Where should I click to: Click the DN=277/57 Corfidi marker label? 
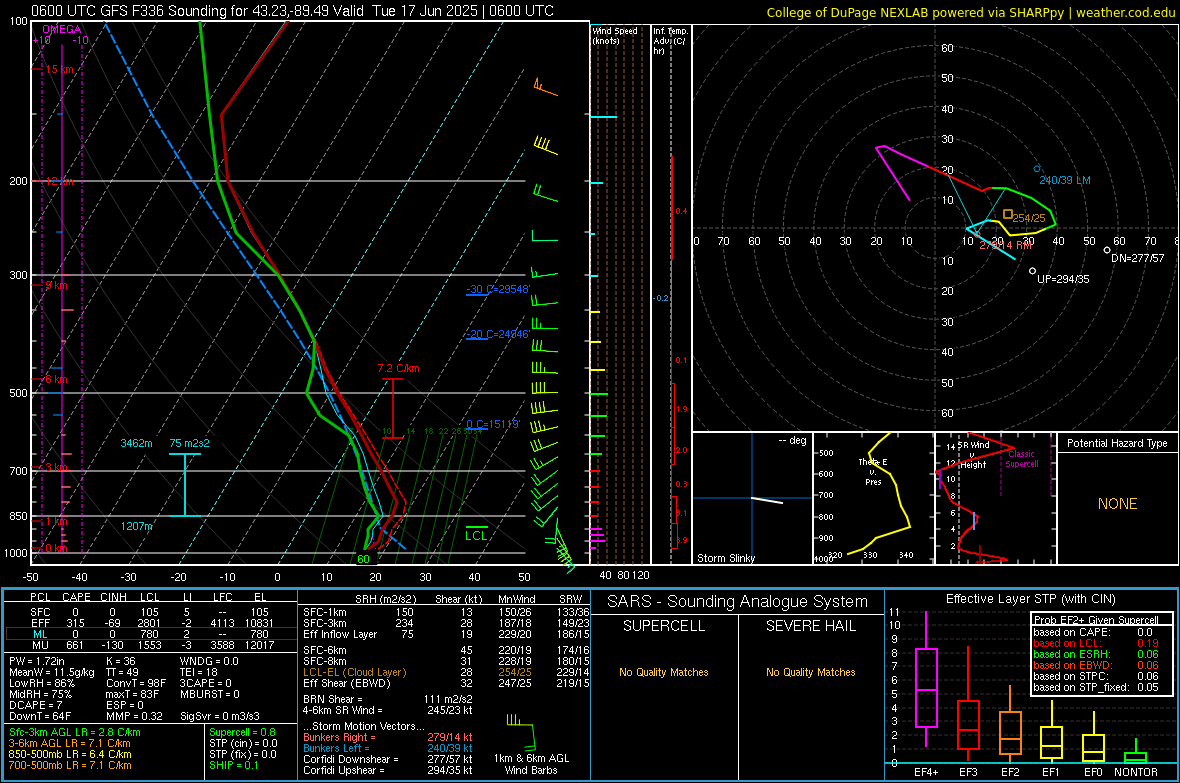1137,257
